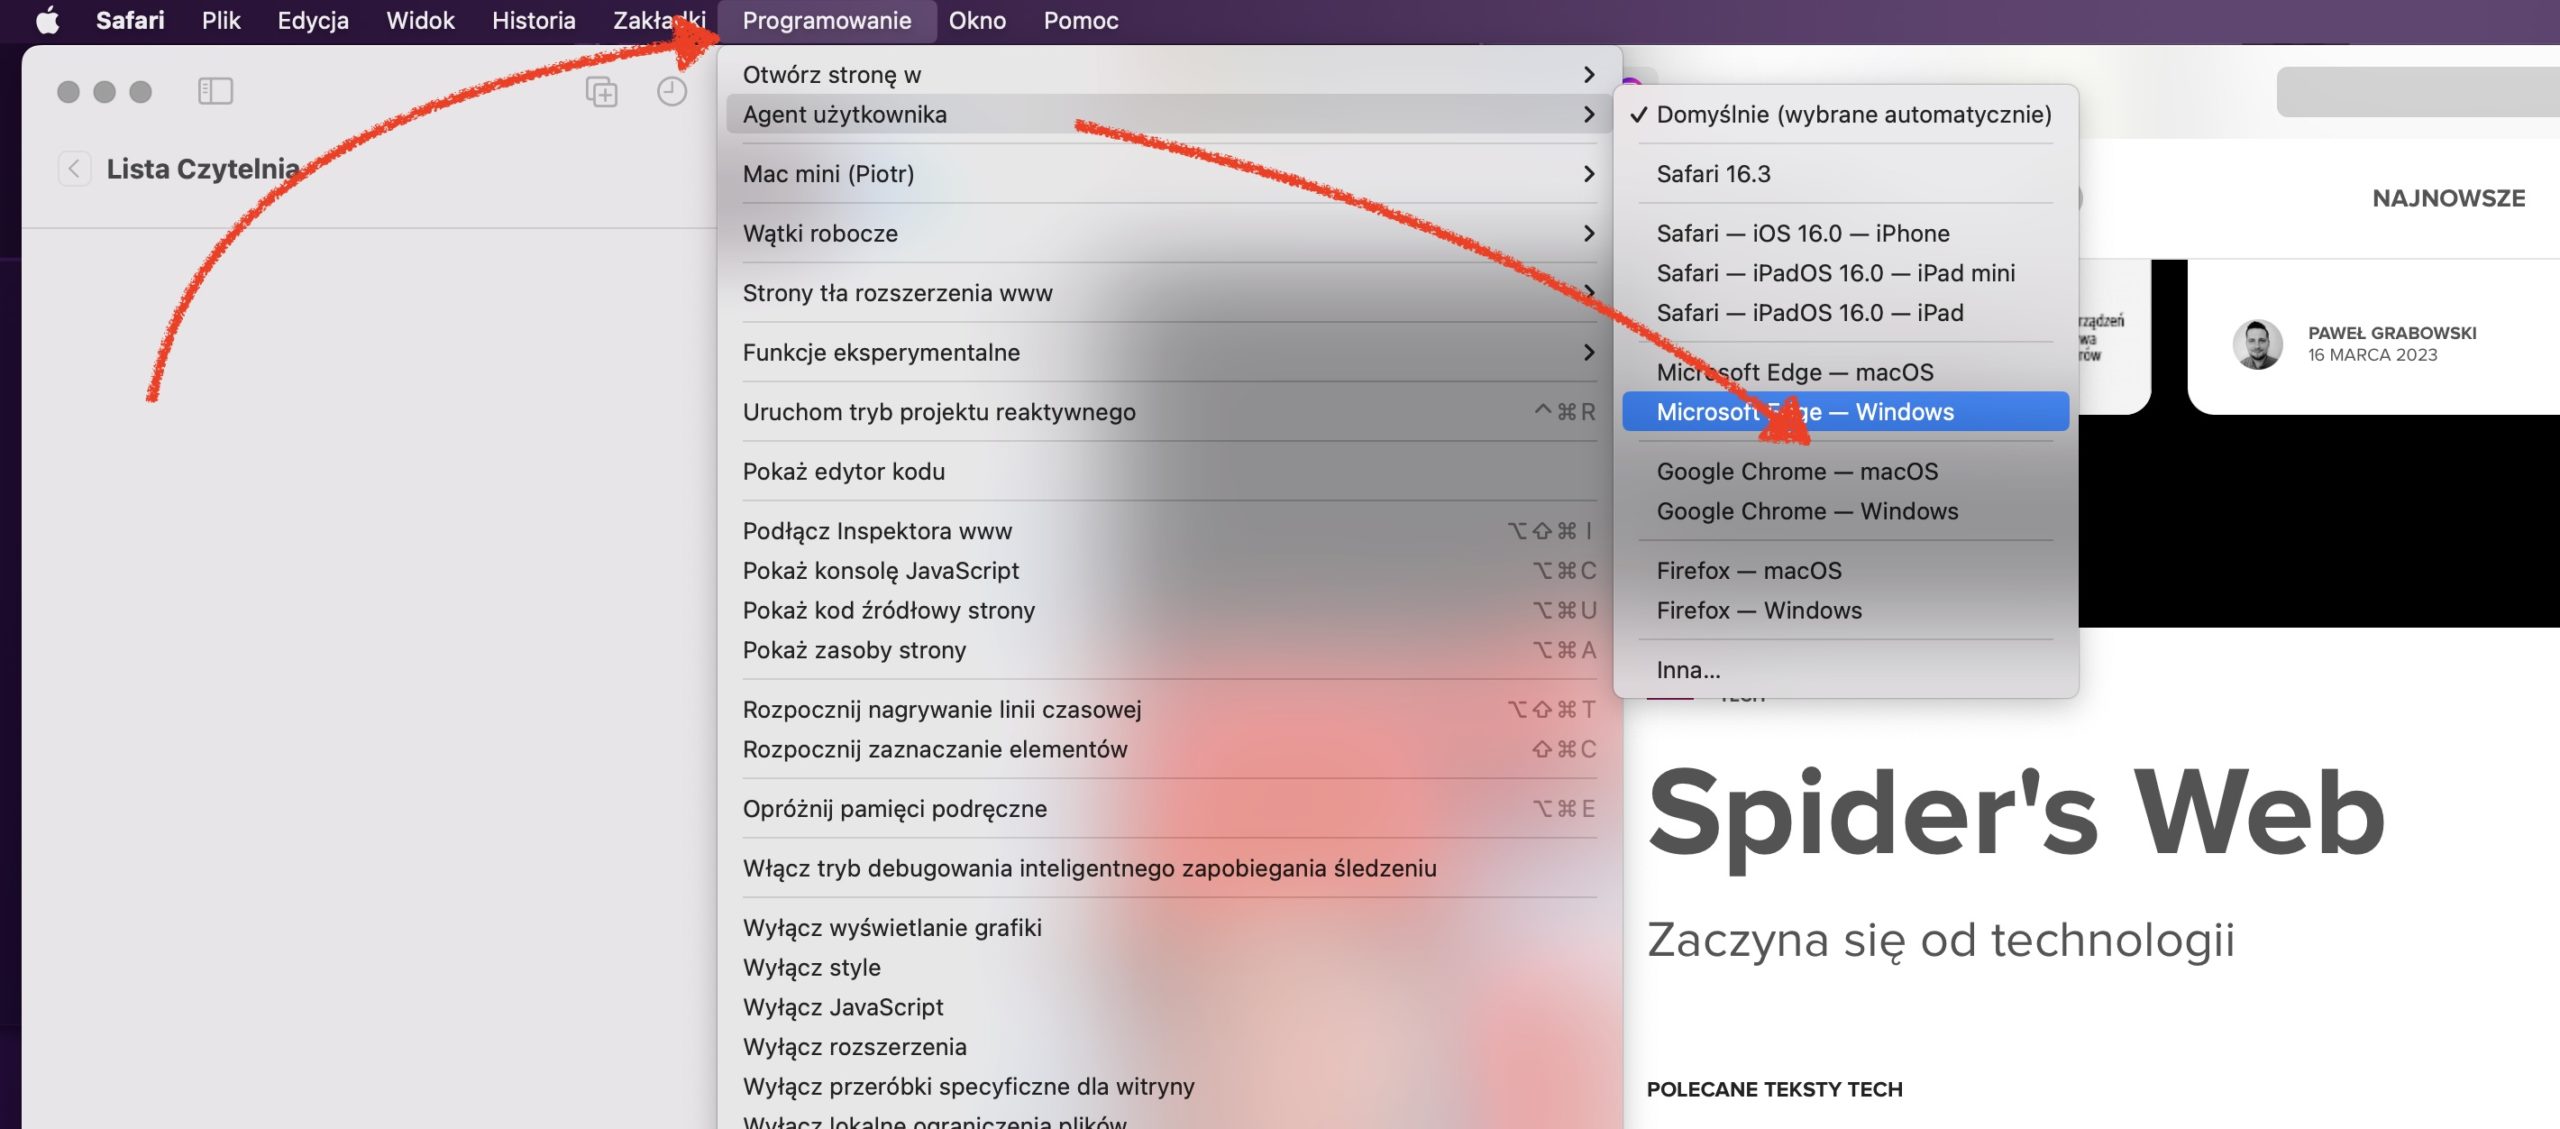Open the Safari app menu
2560x1129 pixels.
(x=130, y=20)
